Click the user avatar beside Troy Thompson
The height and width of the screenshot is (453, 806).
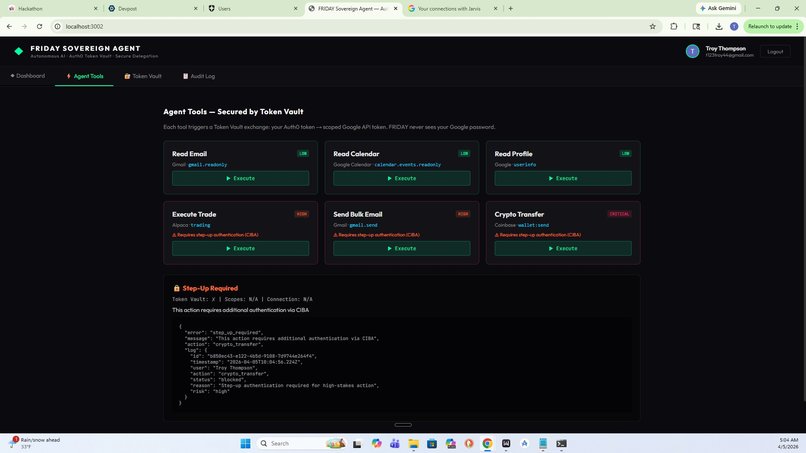[x=692, y=51]
